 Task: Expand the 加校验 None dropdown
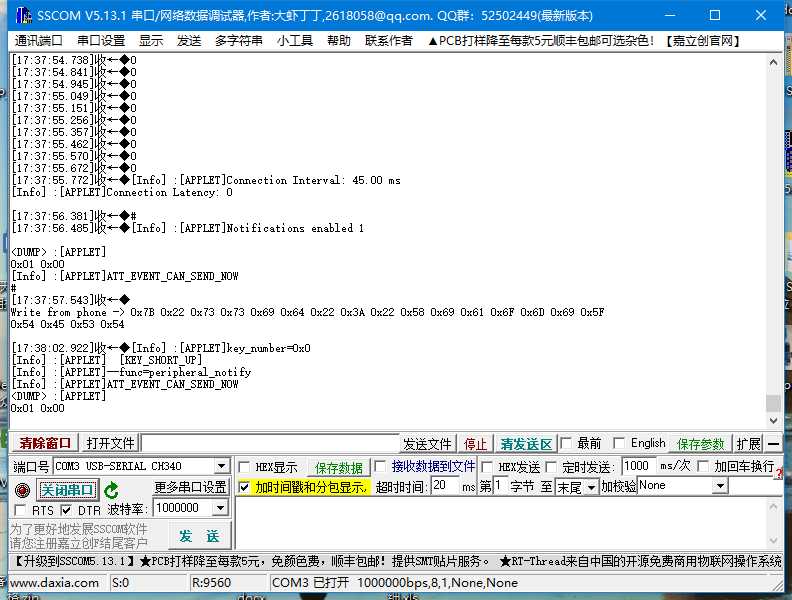pyautogui.click(x=721, y=486)
